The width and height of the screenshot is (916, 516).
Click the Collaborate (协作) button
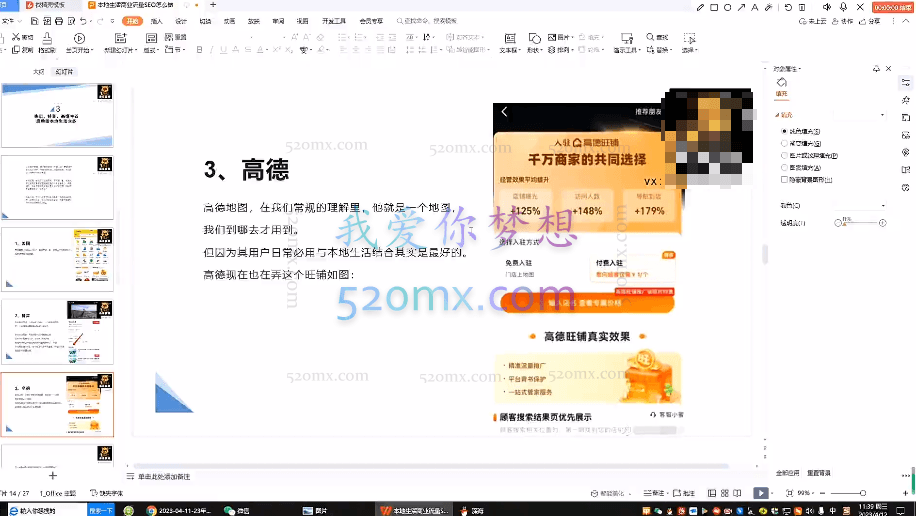pos(842,21)
